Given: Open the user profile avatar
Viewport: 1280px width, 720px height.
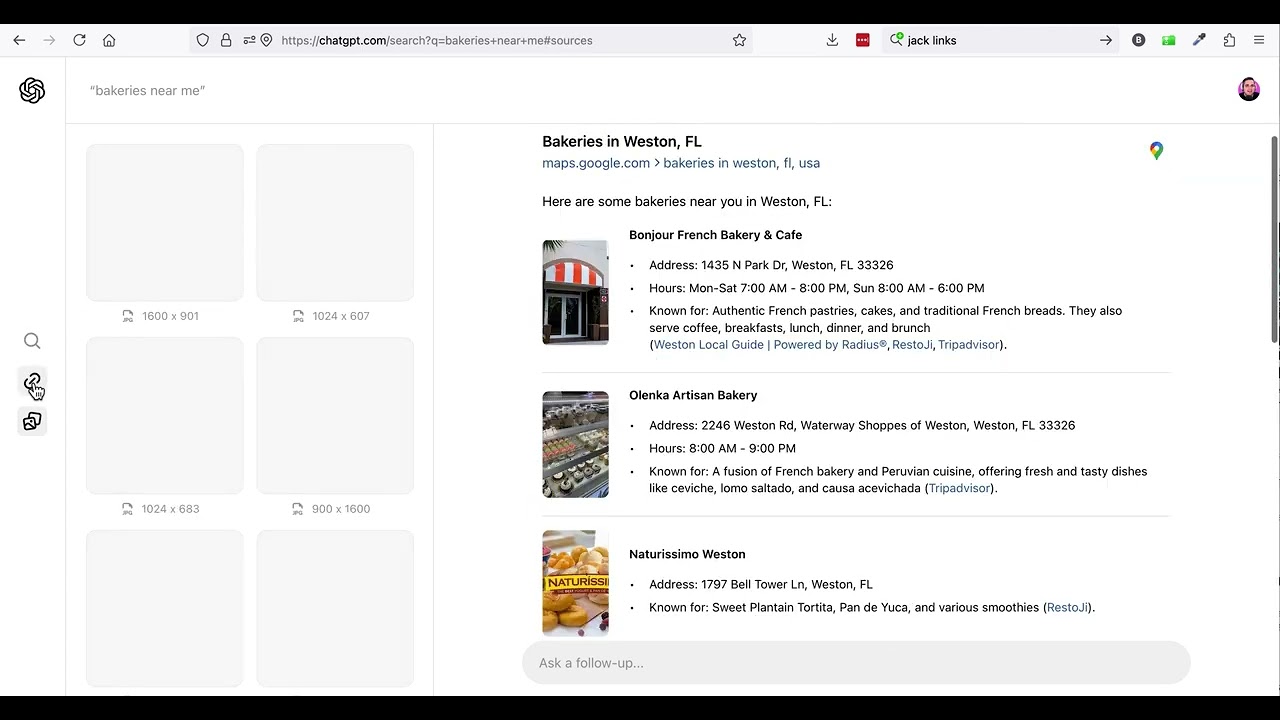Looking at the screenshot, I should coord(1249,90).
